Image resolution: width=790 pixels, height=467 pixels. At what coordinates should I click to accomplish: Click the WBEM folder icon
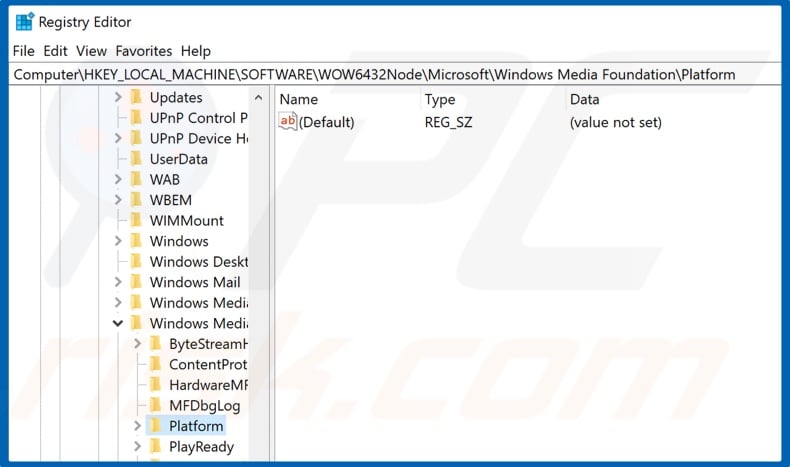pyautogui.click(x=136, y=200)
